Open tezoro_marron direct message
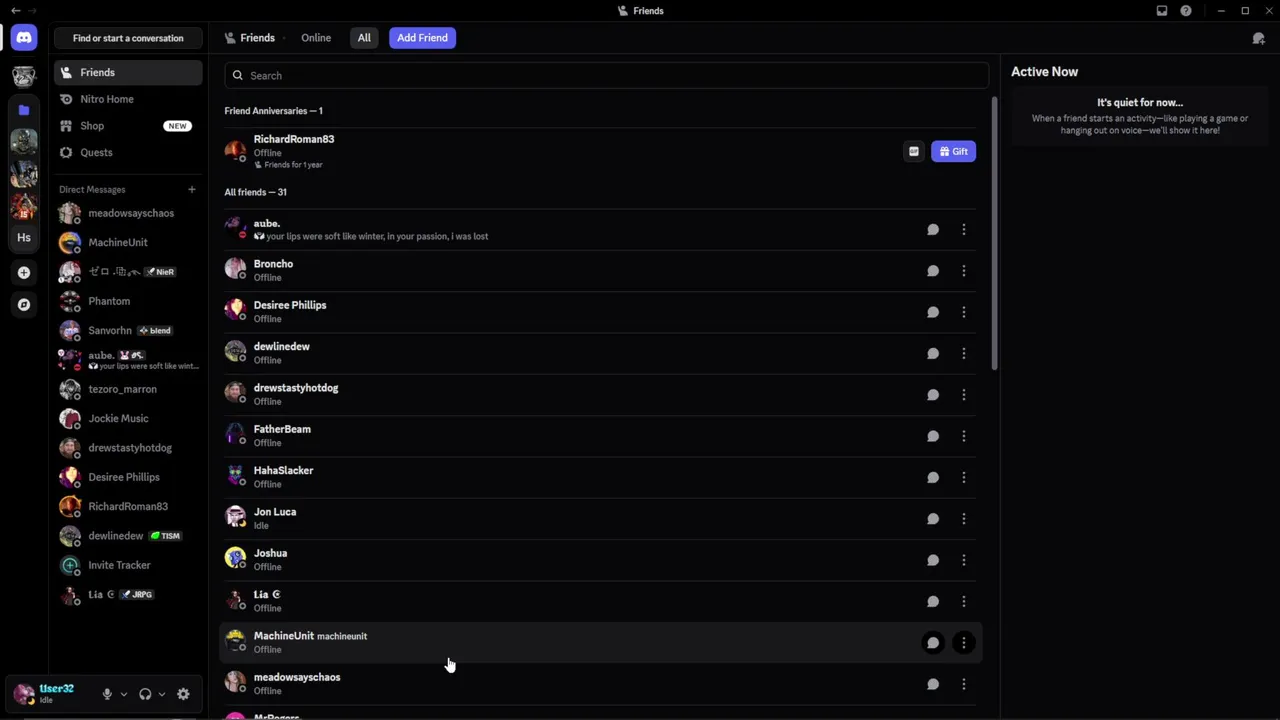The width and height of the screenshot is (1280, 720). (128, 389)
